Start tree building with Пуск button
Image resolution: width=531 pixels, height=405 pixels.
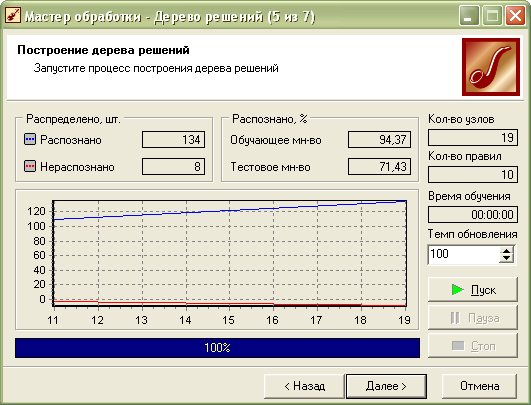[x=473, y=290]
